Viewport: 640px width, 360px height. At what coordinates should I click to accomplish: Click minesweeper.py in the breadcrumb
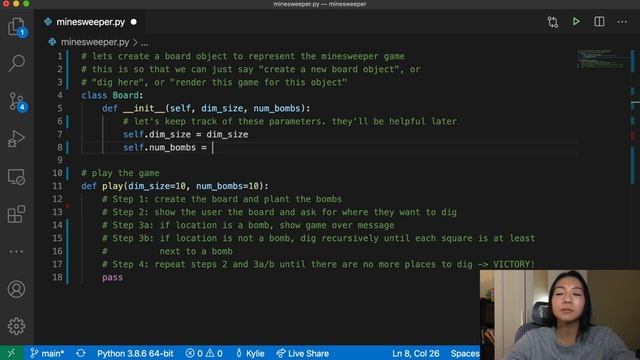tap(95, 42)
